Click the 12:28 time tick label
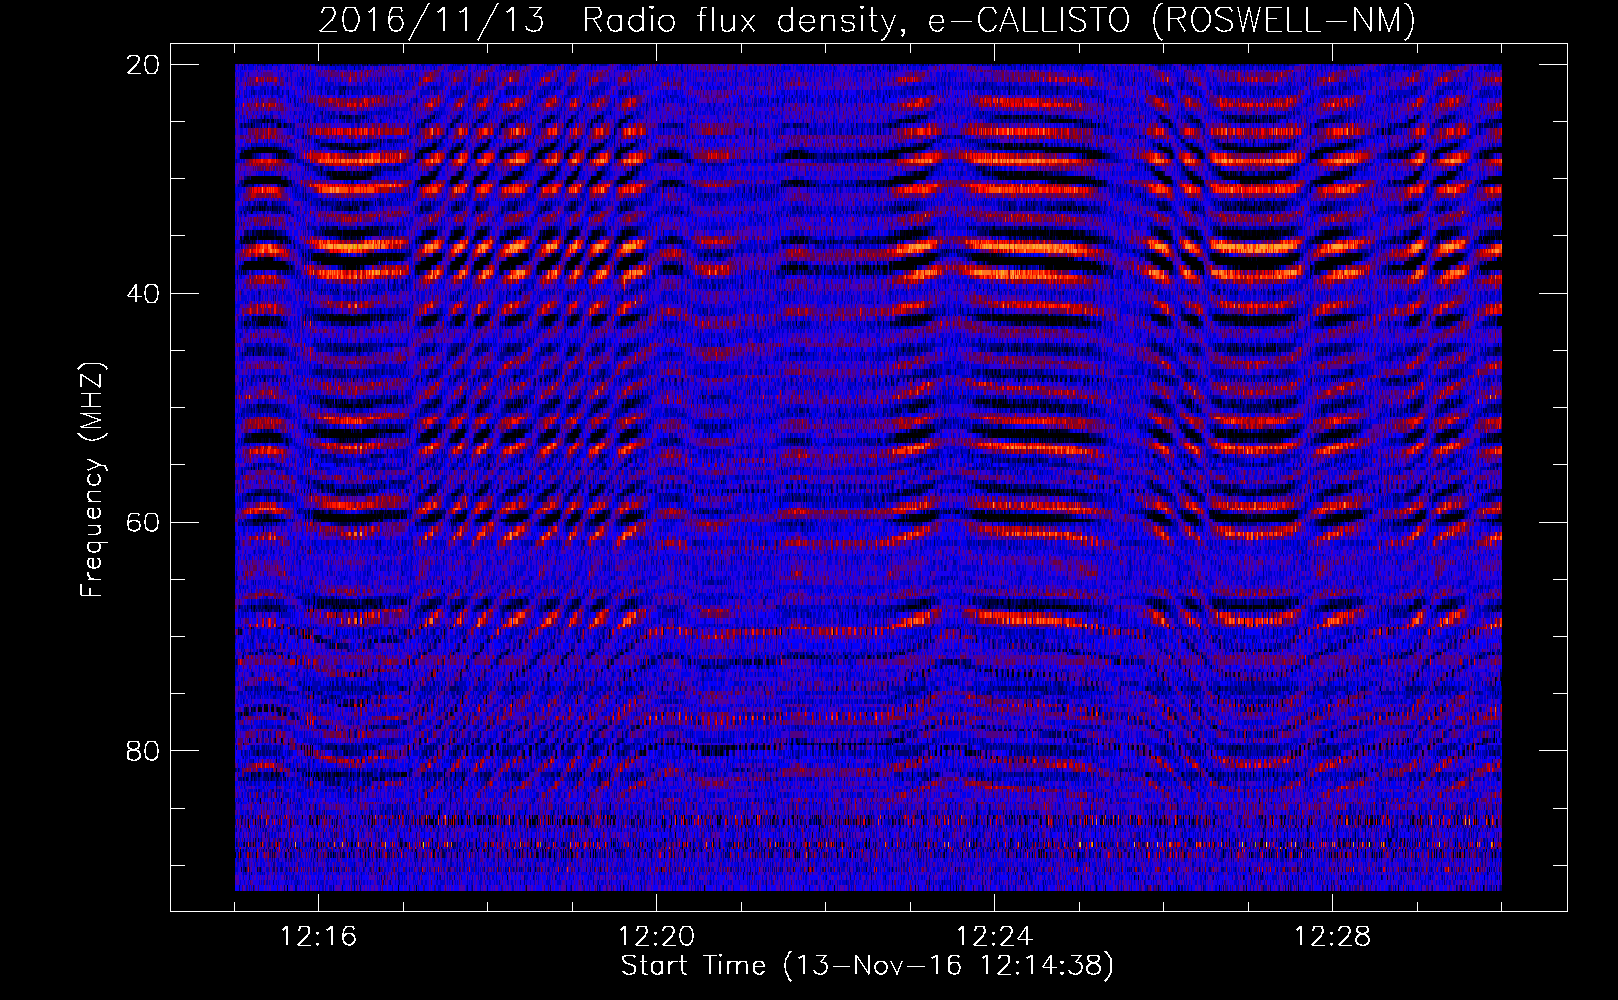Screen dimensions: 1618x1000 coord(1333,937)
